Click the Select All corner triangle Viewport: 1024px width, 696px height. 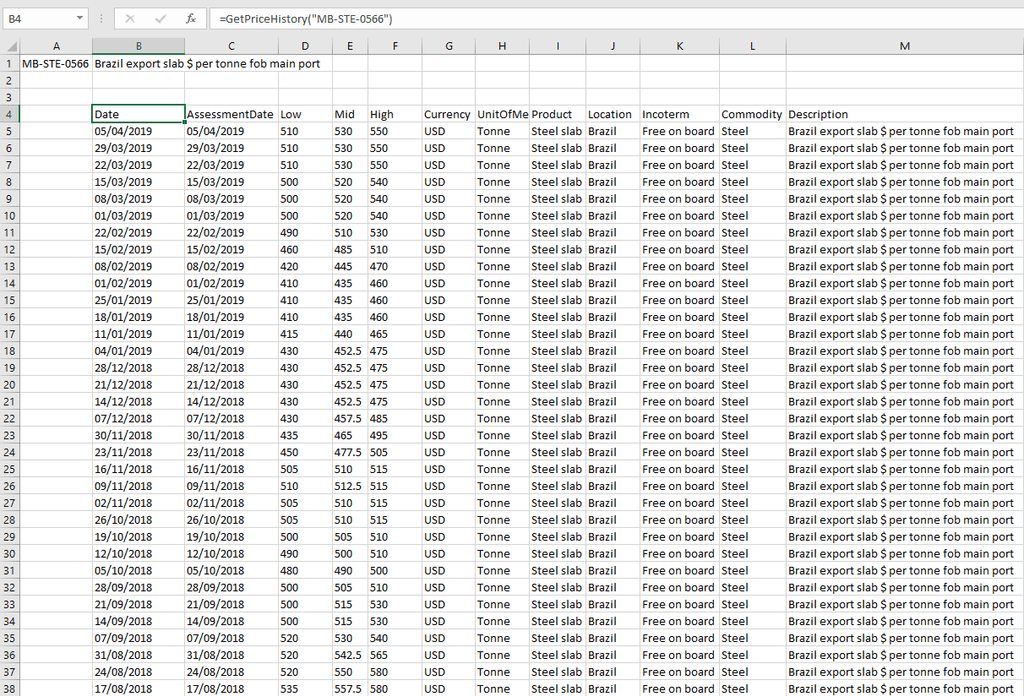(x=11, y=46)
